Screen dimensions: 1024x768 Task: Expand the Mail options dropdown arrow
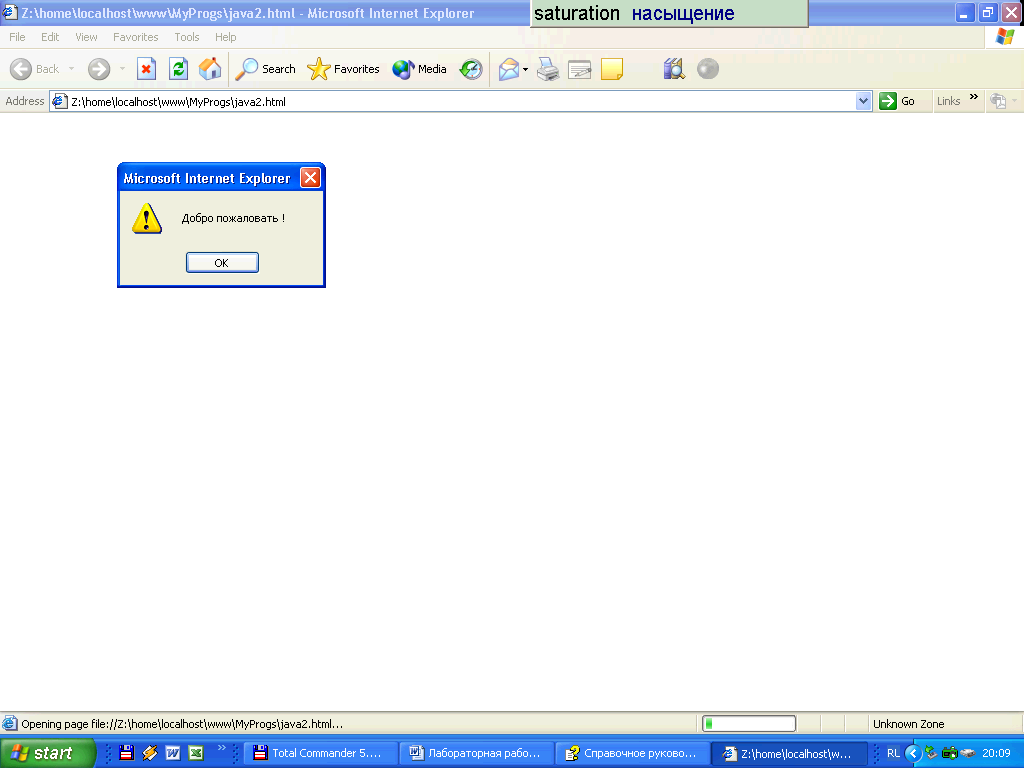click(x=525, y=69)
